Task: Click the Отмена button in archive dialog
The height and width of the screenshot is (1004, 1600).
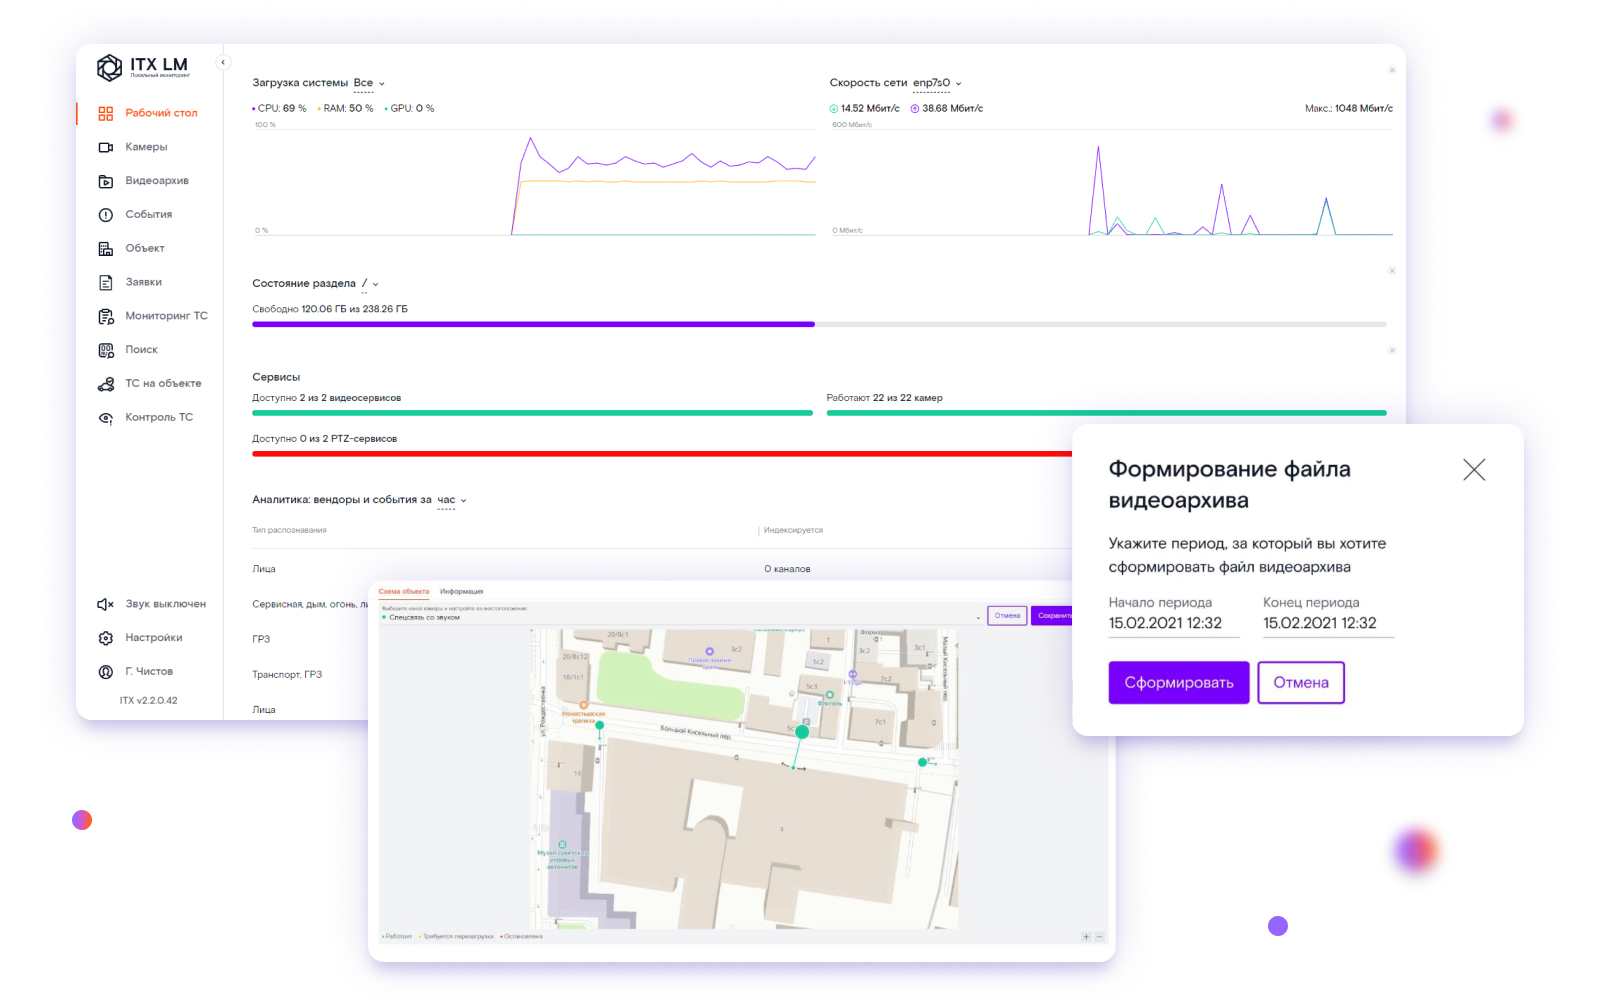Action: click(1300, 682)
